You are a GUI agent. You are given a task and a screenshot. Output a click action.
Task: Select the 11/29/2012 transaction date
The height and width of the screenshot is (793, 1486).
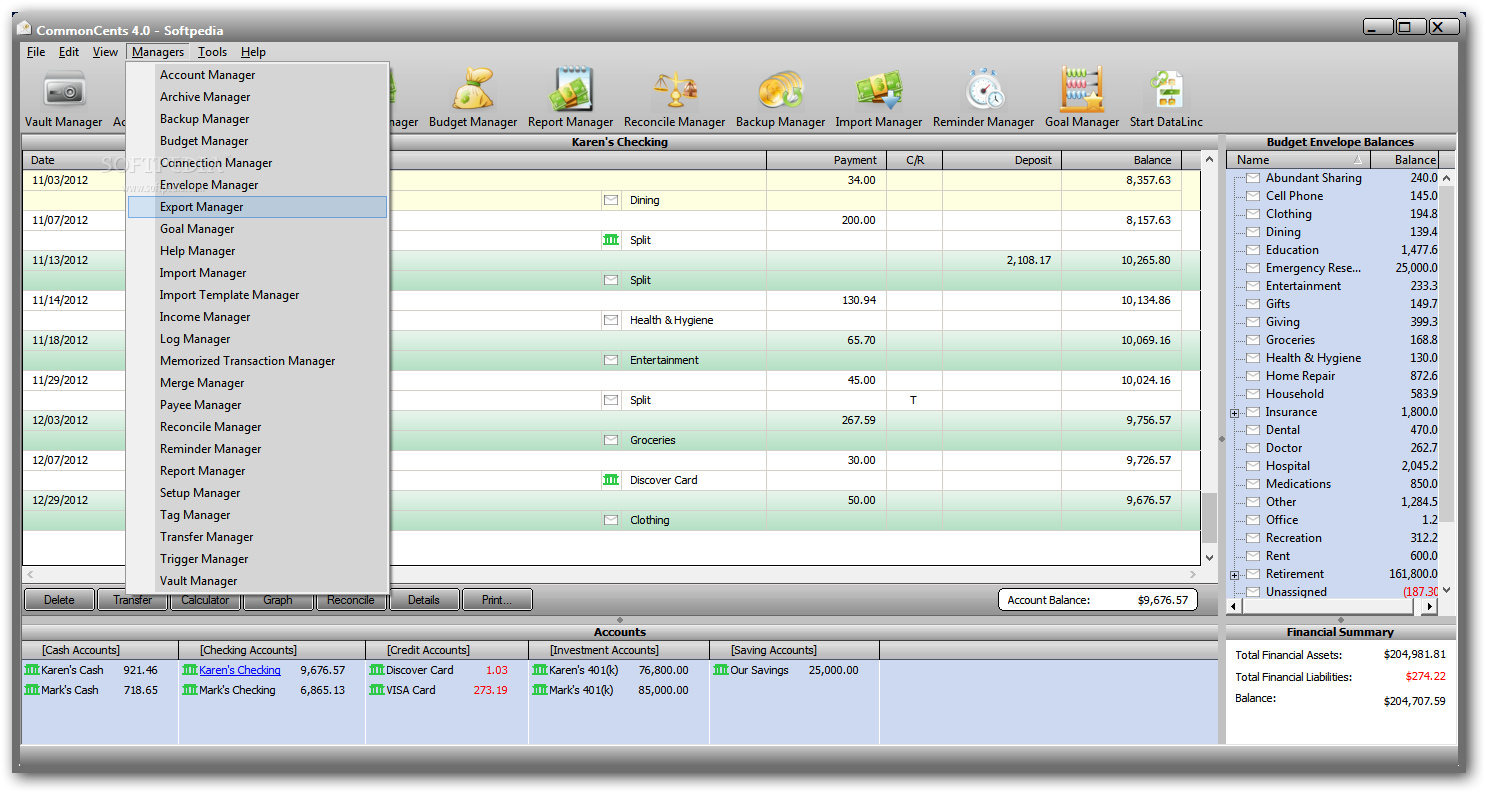(x=60, y=380)
